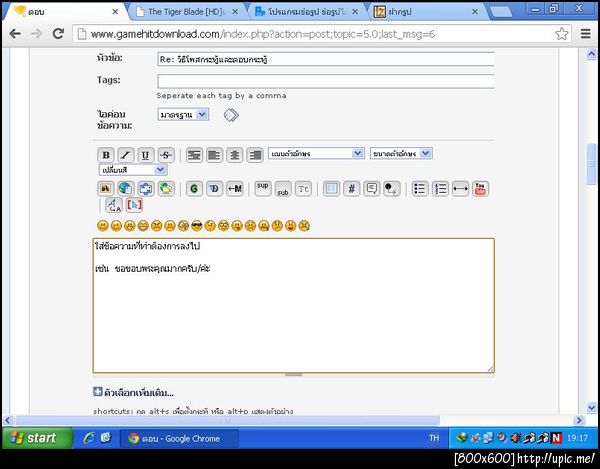
Task: Insert the first smiley face emoticon
Action: coord(103,226)
